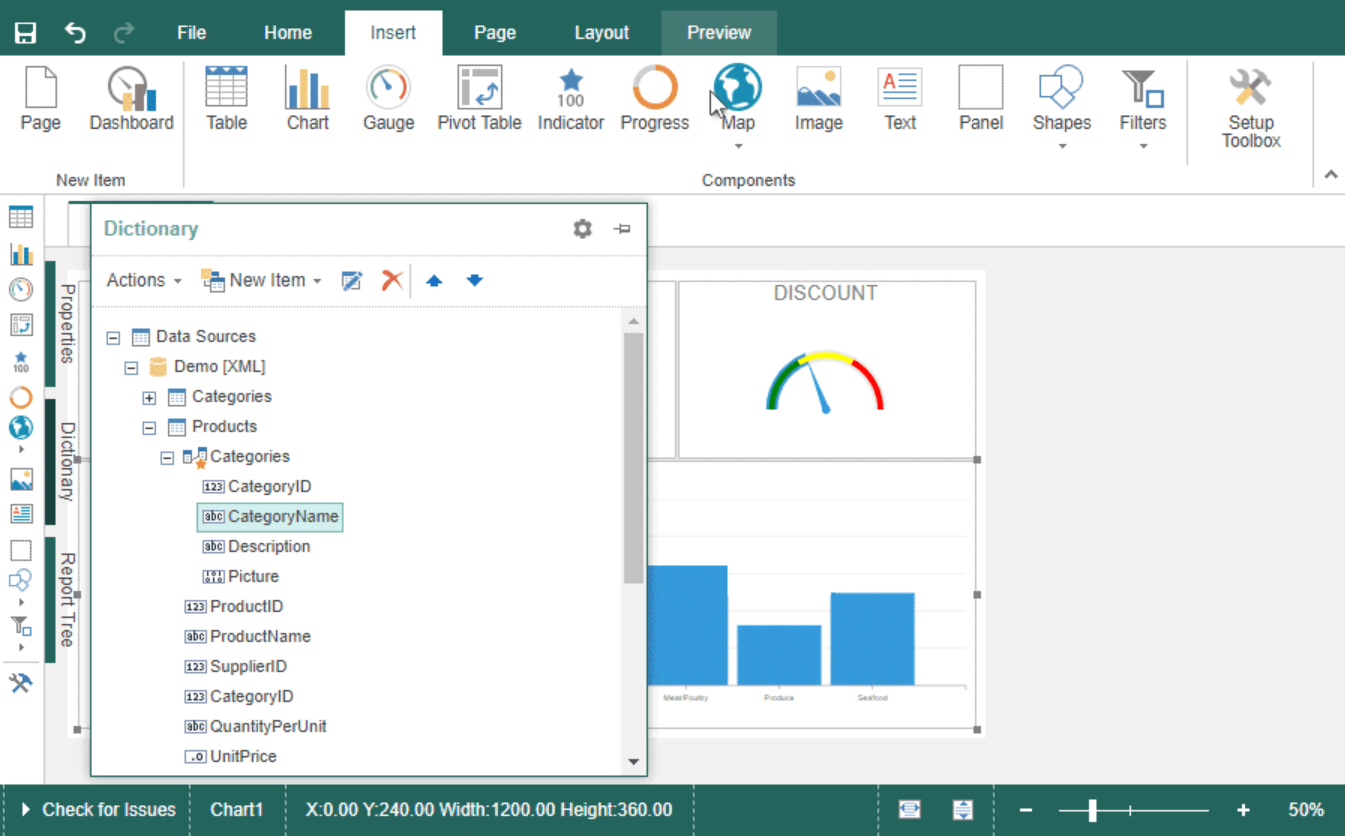Open the File menu
Viewport: 1345px width, 836px height.
point(191,33)
